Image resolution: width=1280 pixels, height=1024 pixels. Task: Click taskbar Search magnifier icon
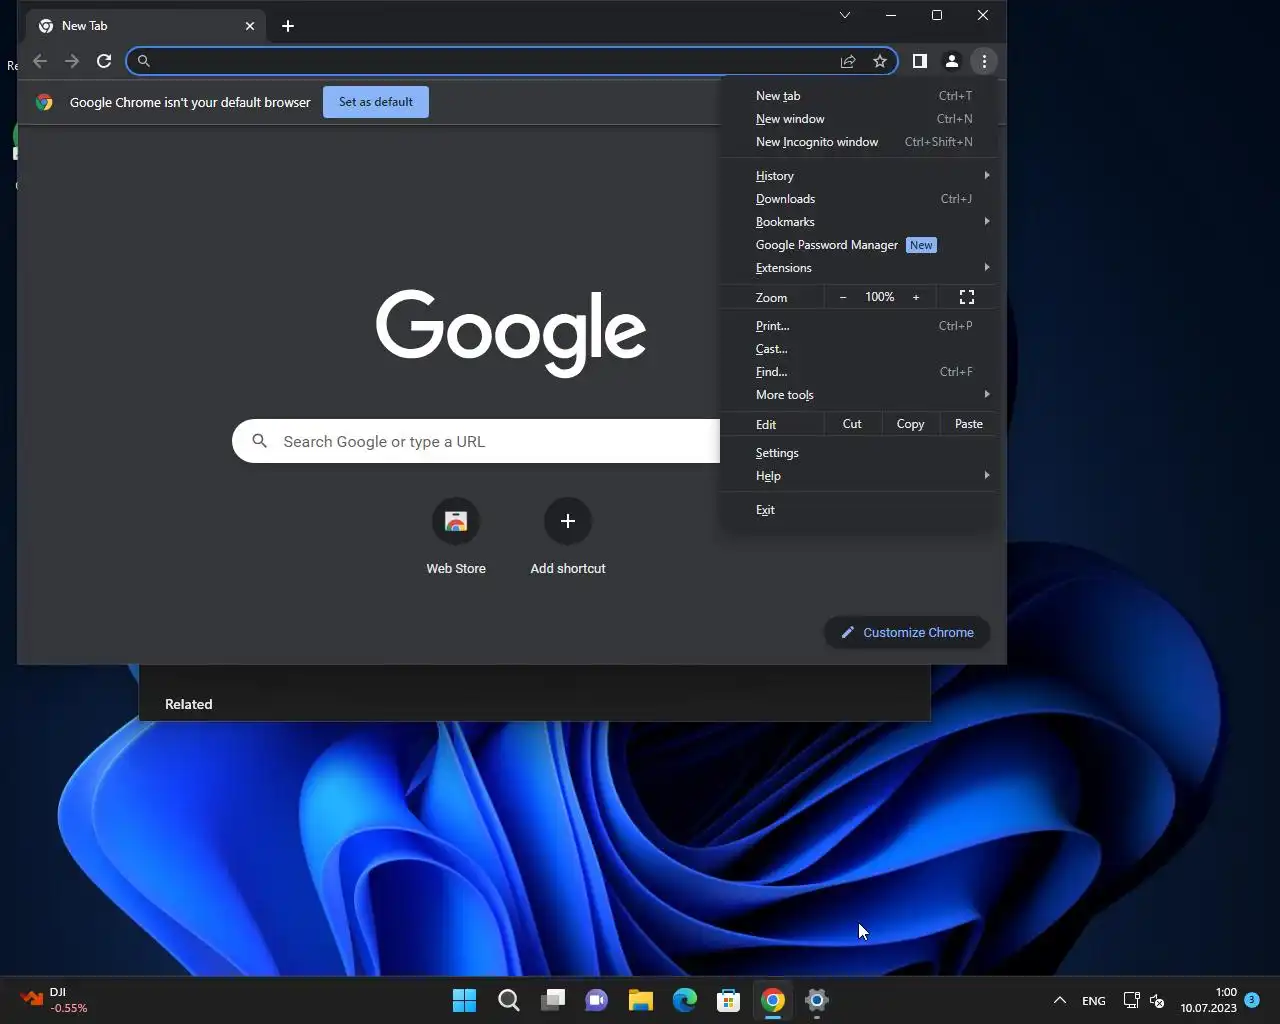pyautogui.click(x=509, y=1000)
